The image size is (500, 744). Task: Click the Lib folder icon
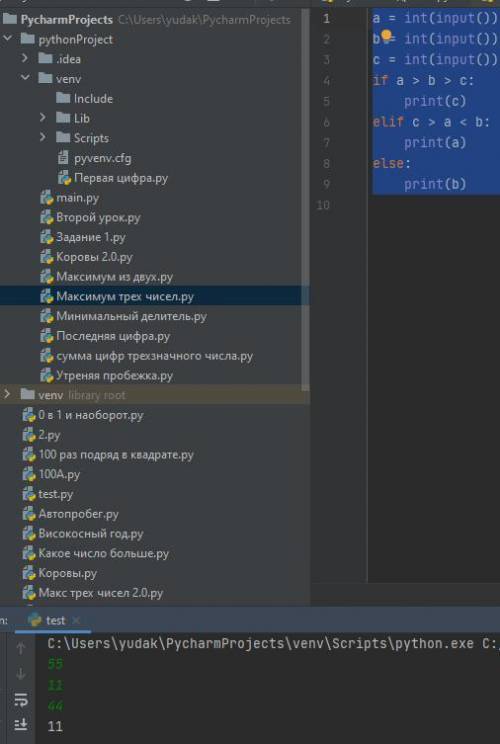63,117
